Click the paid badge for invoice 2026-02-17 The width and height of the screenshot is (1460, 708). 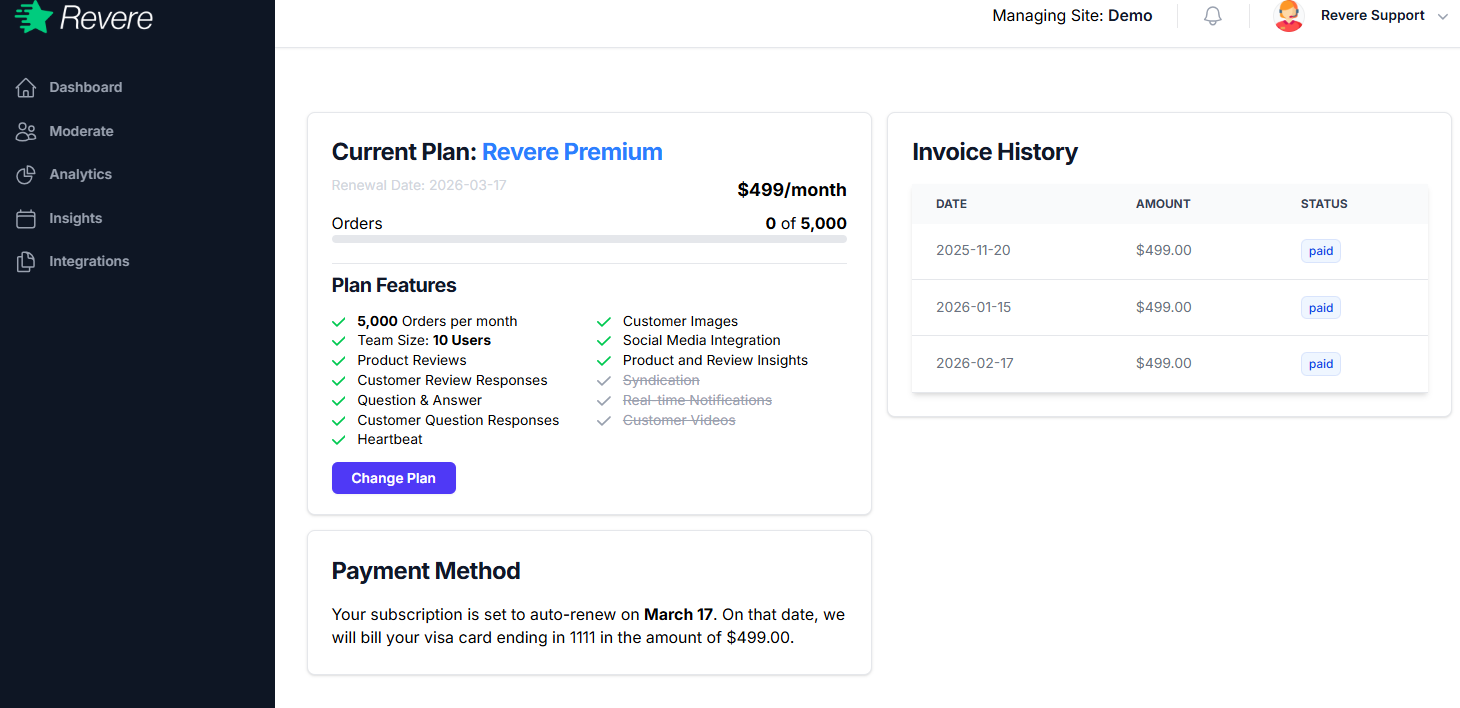[1320, 363]
